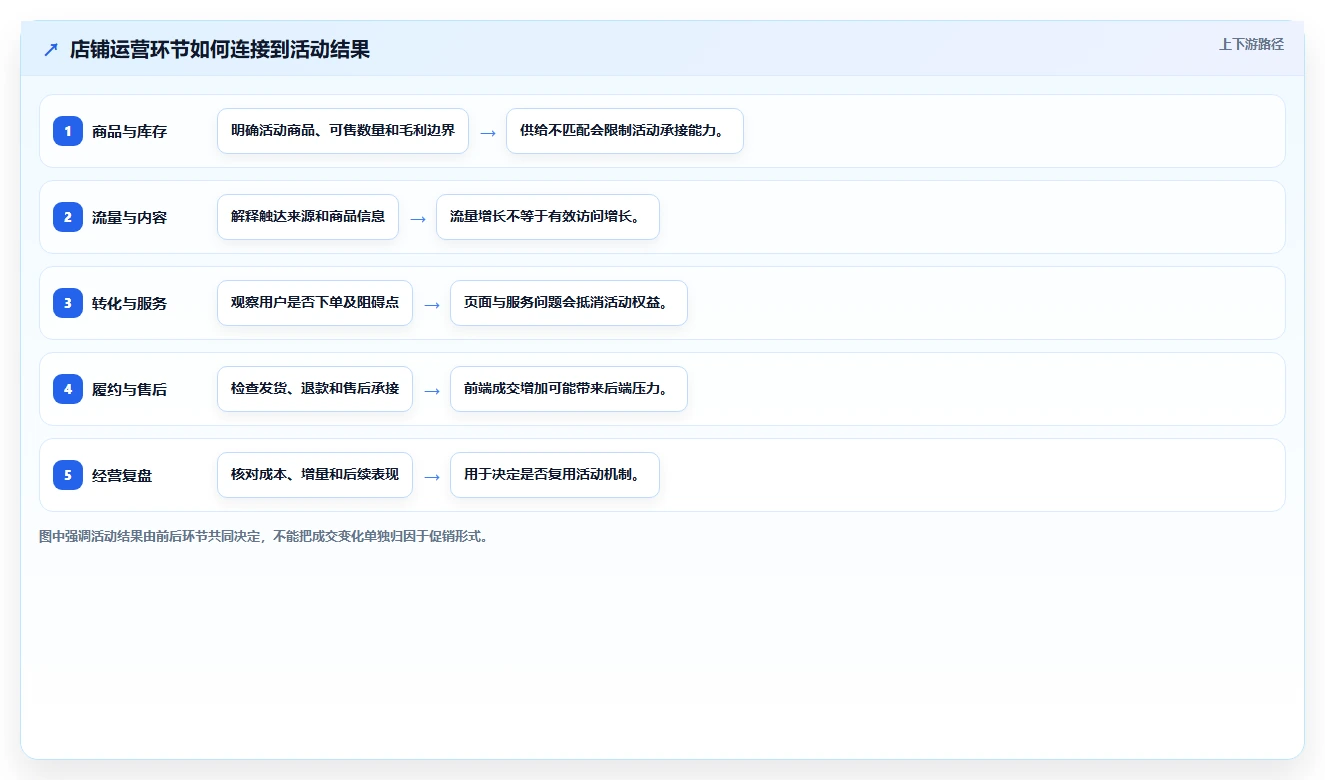Click the heading 店铺运营环节如何连接到活动结果
This screenshot has width=1325, height=780.
coord(220,49)
